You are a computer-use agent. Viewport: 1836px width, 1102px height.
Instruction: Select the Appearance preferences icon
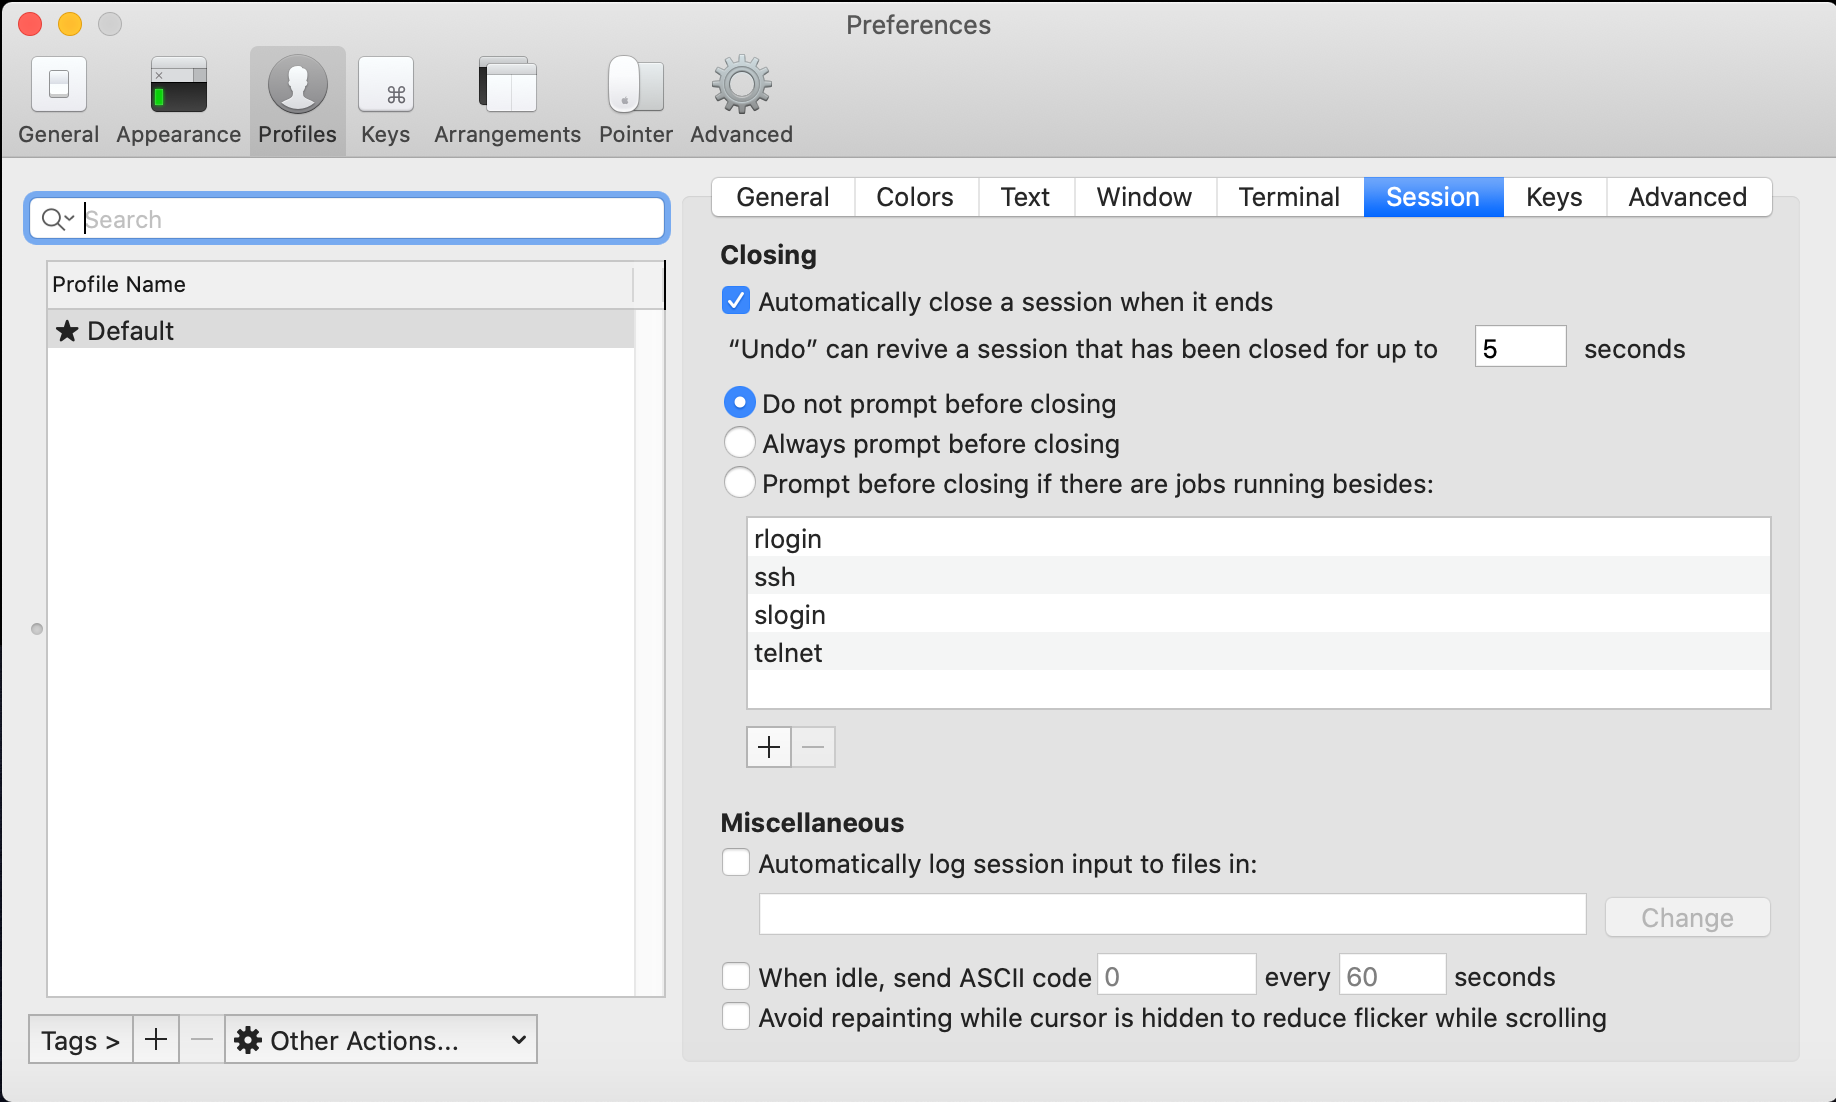(x=178, y=98)
